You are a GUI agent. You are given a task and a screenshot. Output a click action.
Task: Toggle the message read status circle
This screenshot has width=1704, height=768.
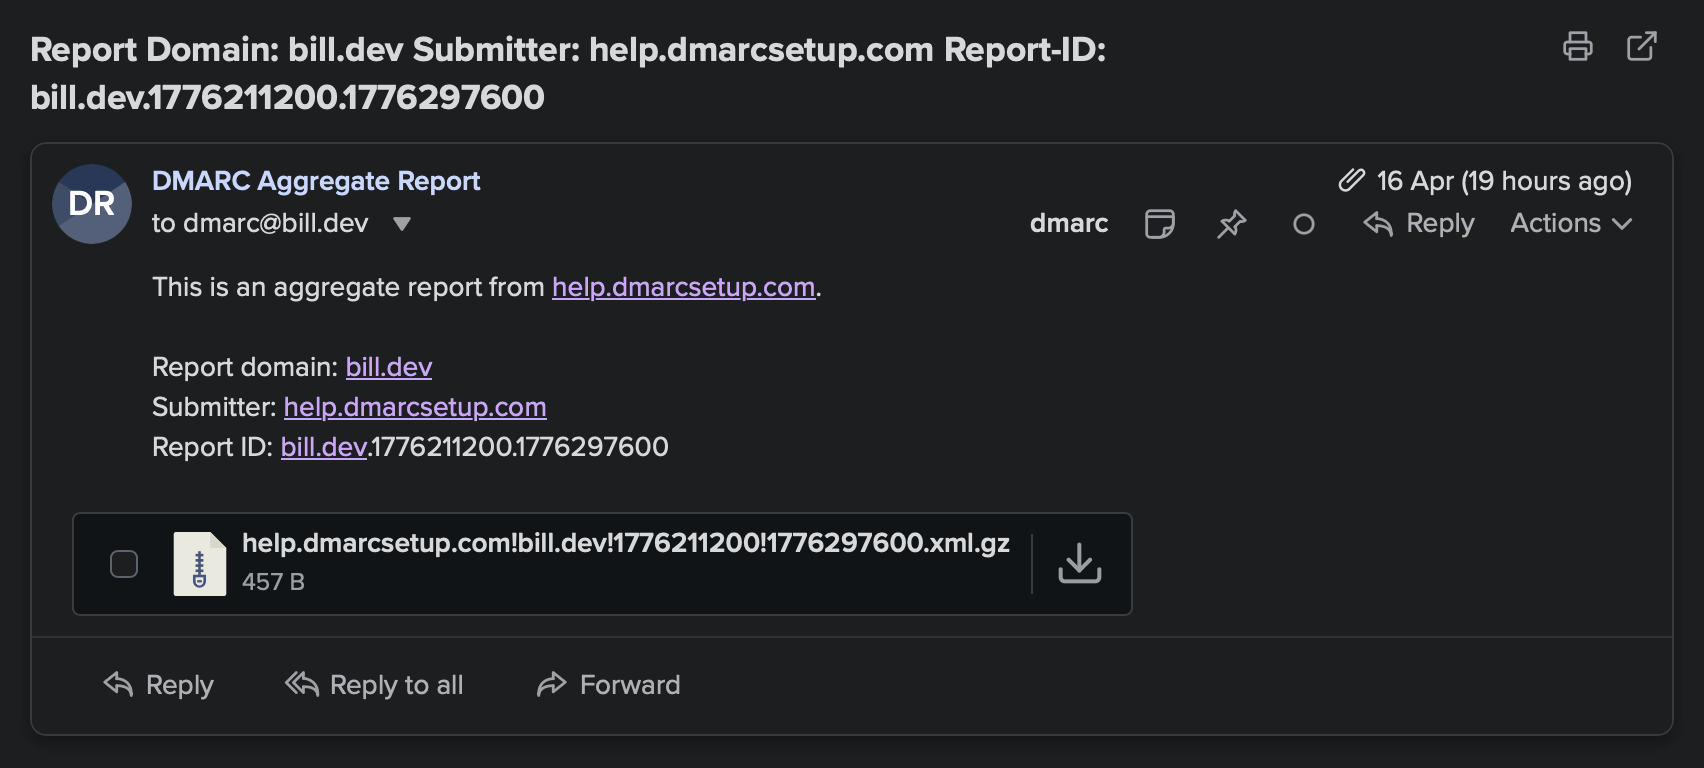click(1303, 225)
